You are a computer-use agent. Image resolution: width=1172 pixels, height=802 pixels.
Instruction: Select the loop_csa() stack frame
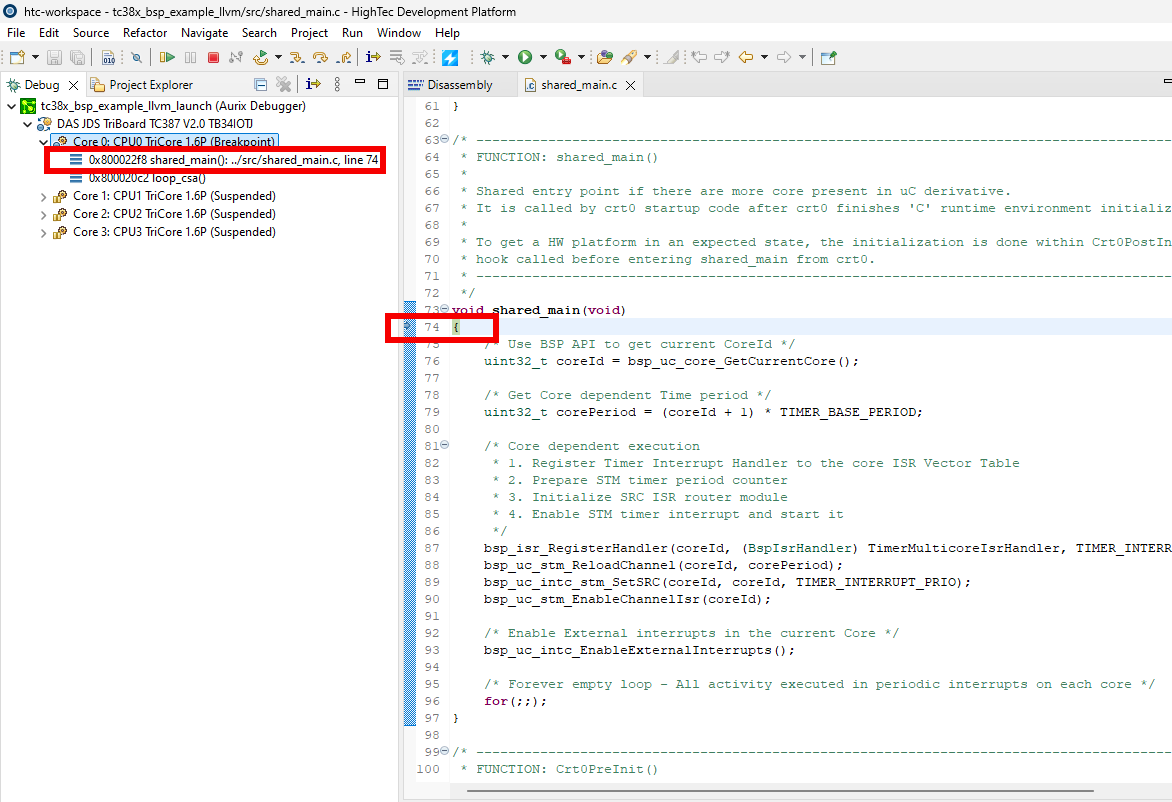147,178
